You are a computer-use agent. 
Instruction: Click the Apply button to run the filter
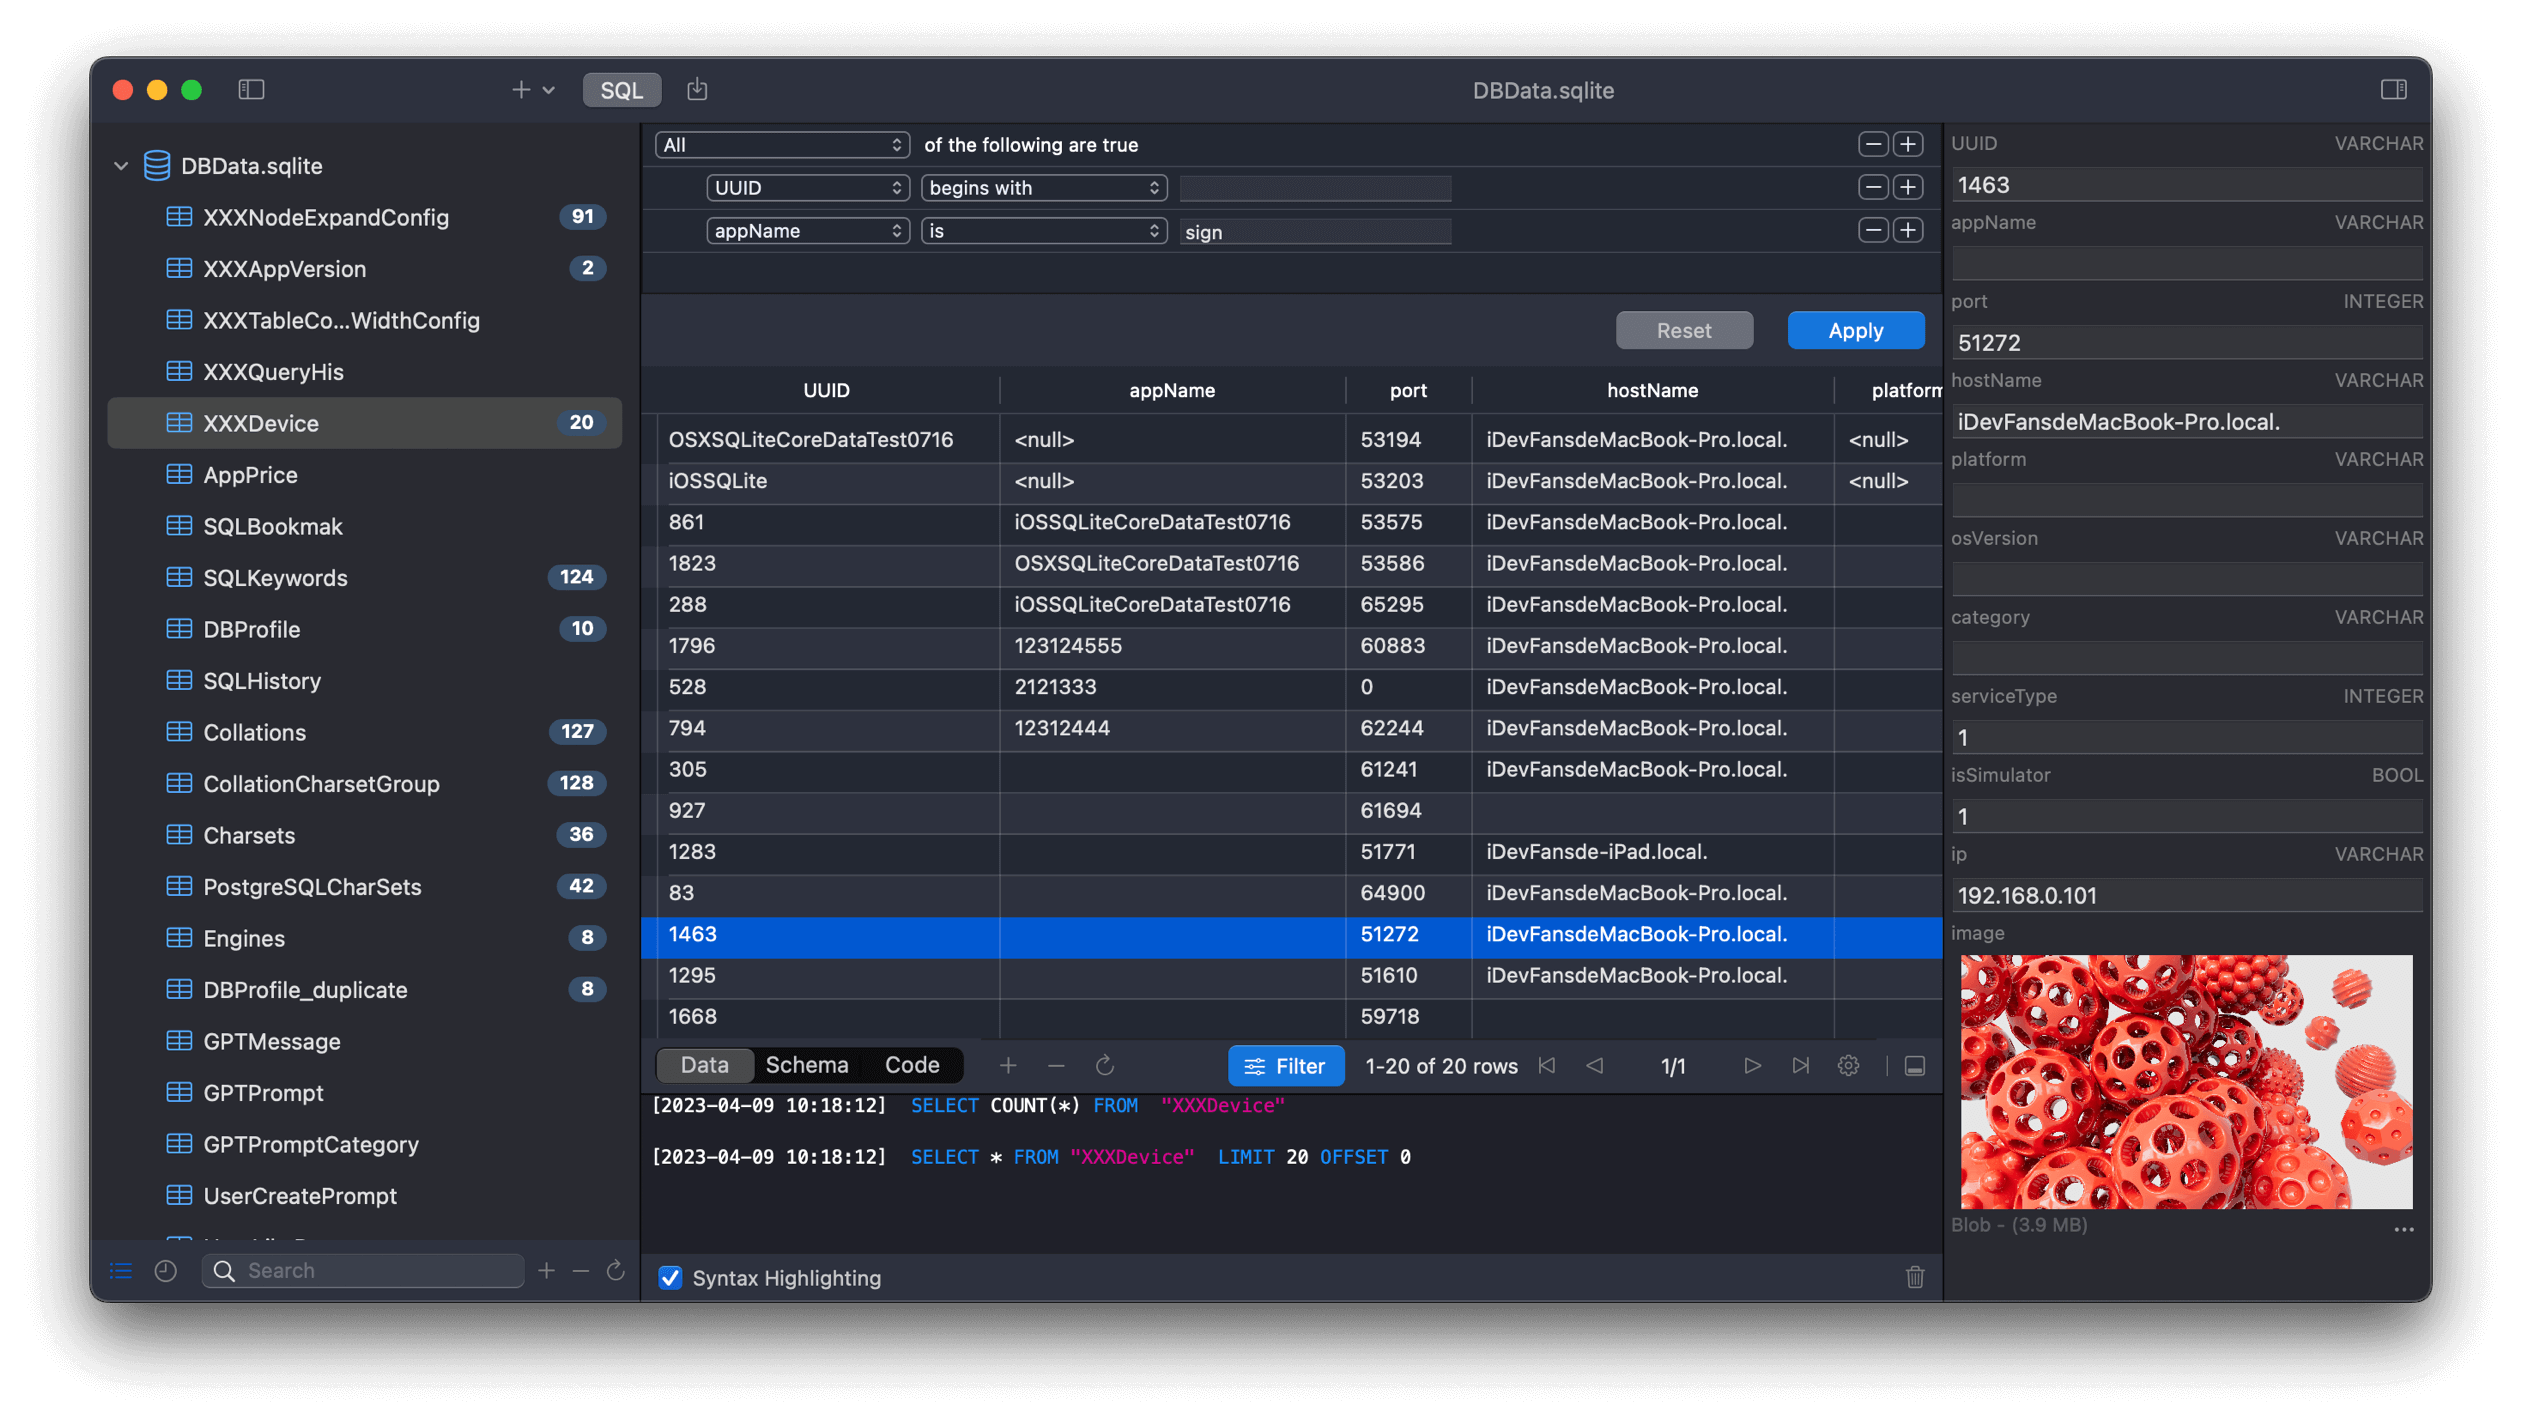(1855, 330)
